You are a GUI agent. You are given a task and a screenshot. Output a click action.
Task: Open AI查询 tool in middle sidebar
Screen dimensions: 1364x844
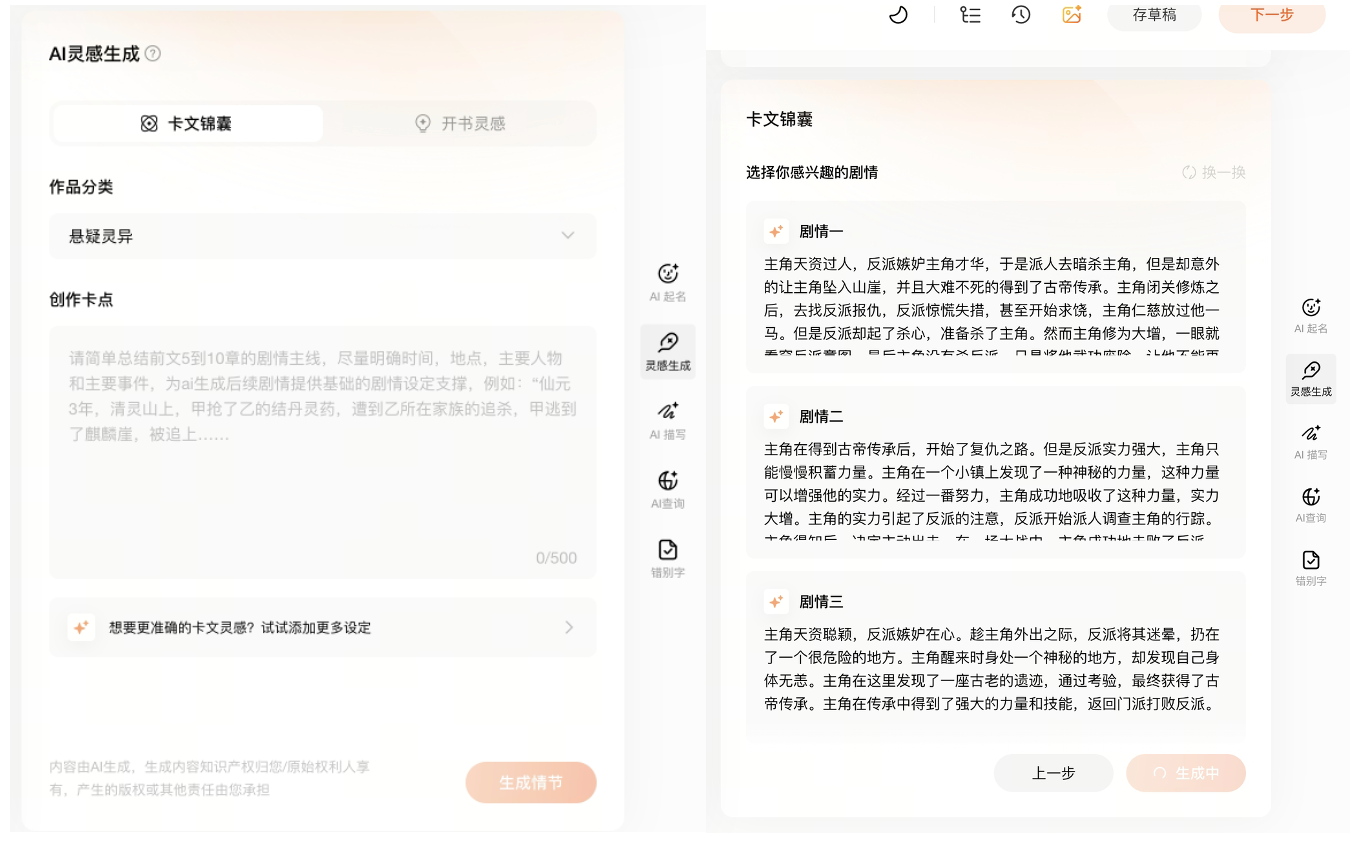pyautogui.click(x=668, y=482)
